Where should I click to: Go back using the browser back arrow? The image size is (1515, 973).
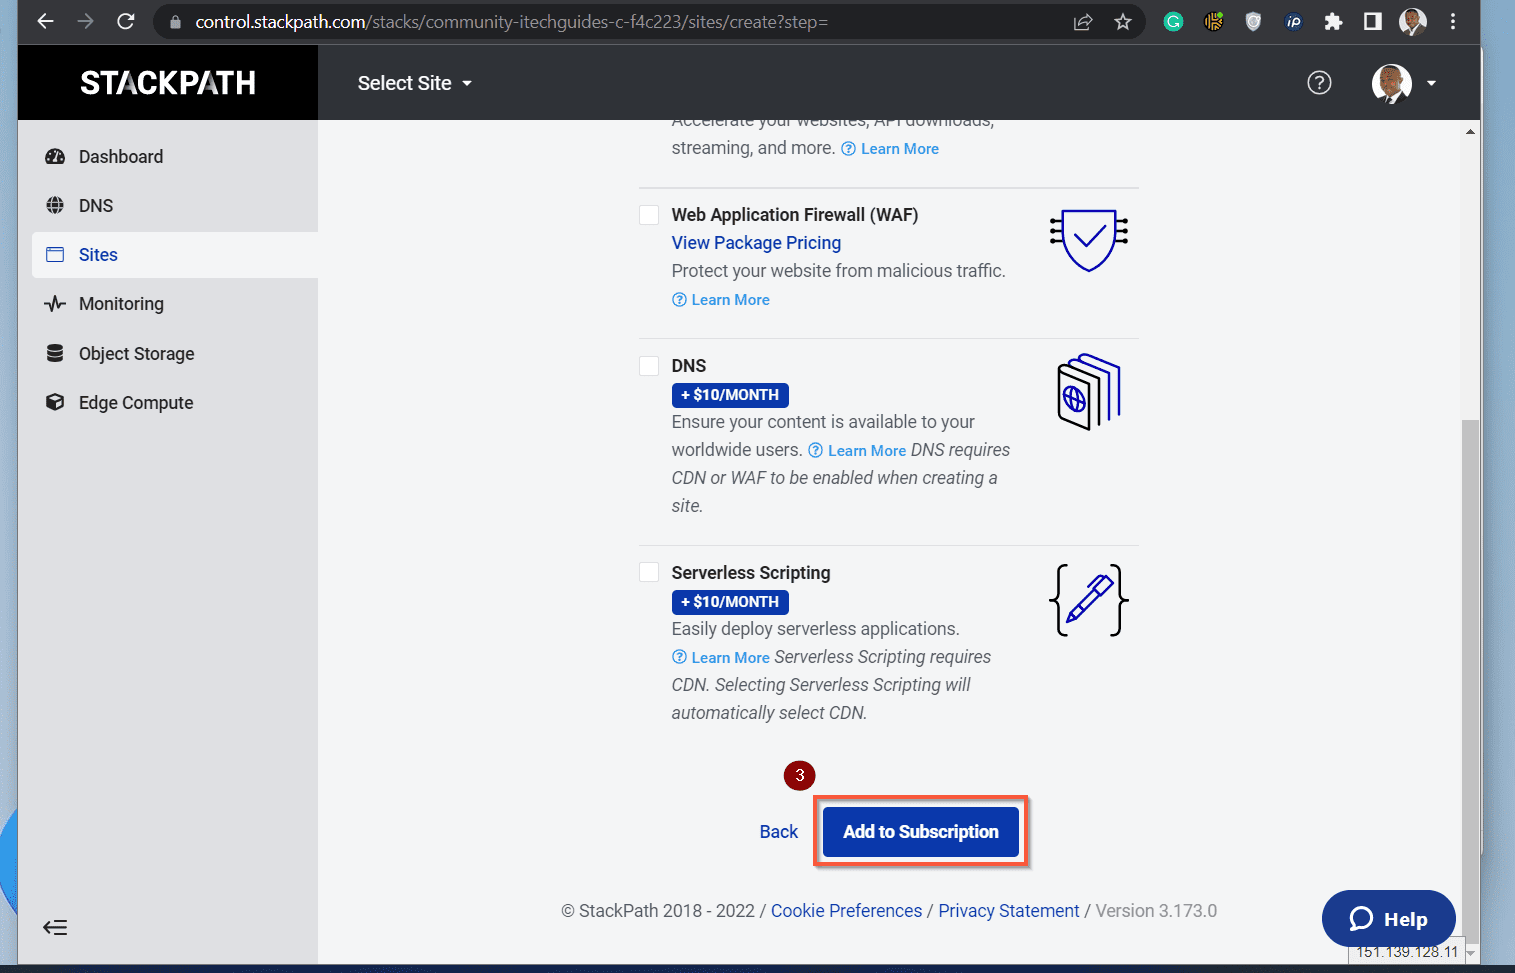(46, 21)
